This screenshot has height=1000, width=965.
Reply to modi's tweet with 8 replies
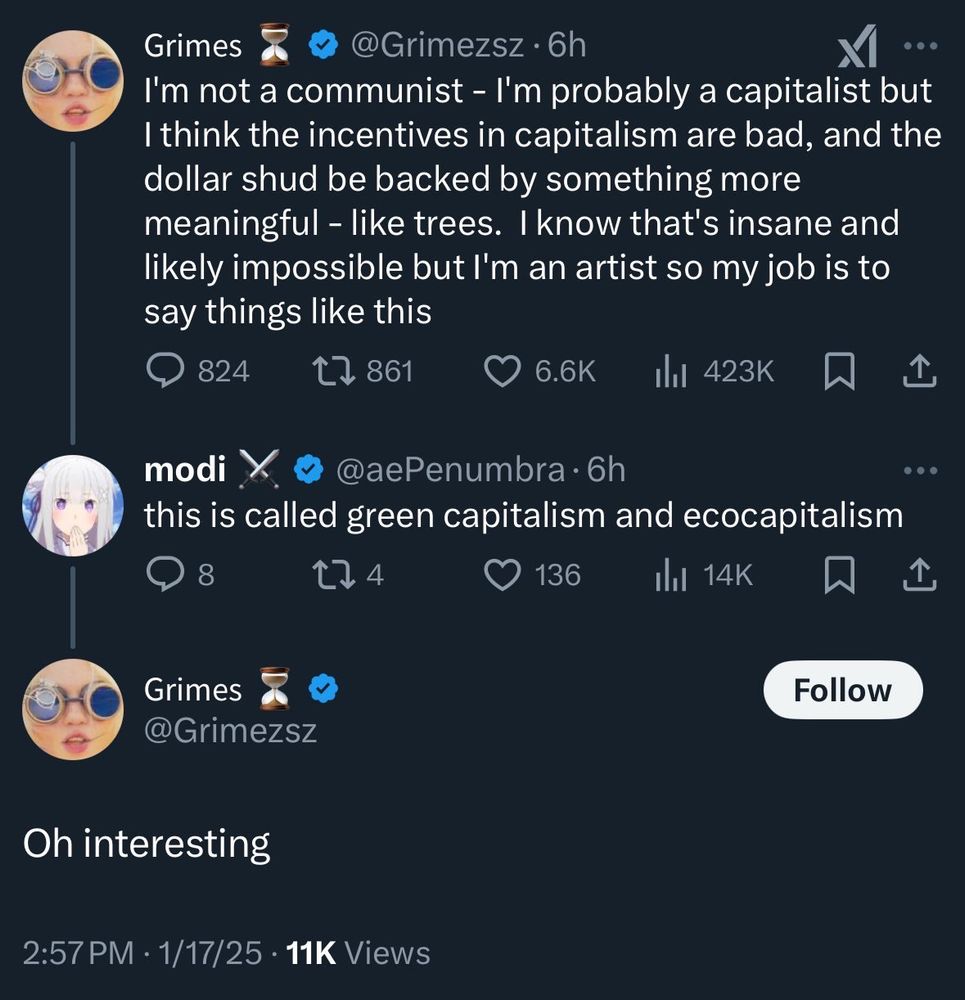pyautogui.click(x=162, y=575)
